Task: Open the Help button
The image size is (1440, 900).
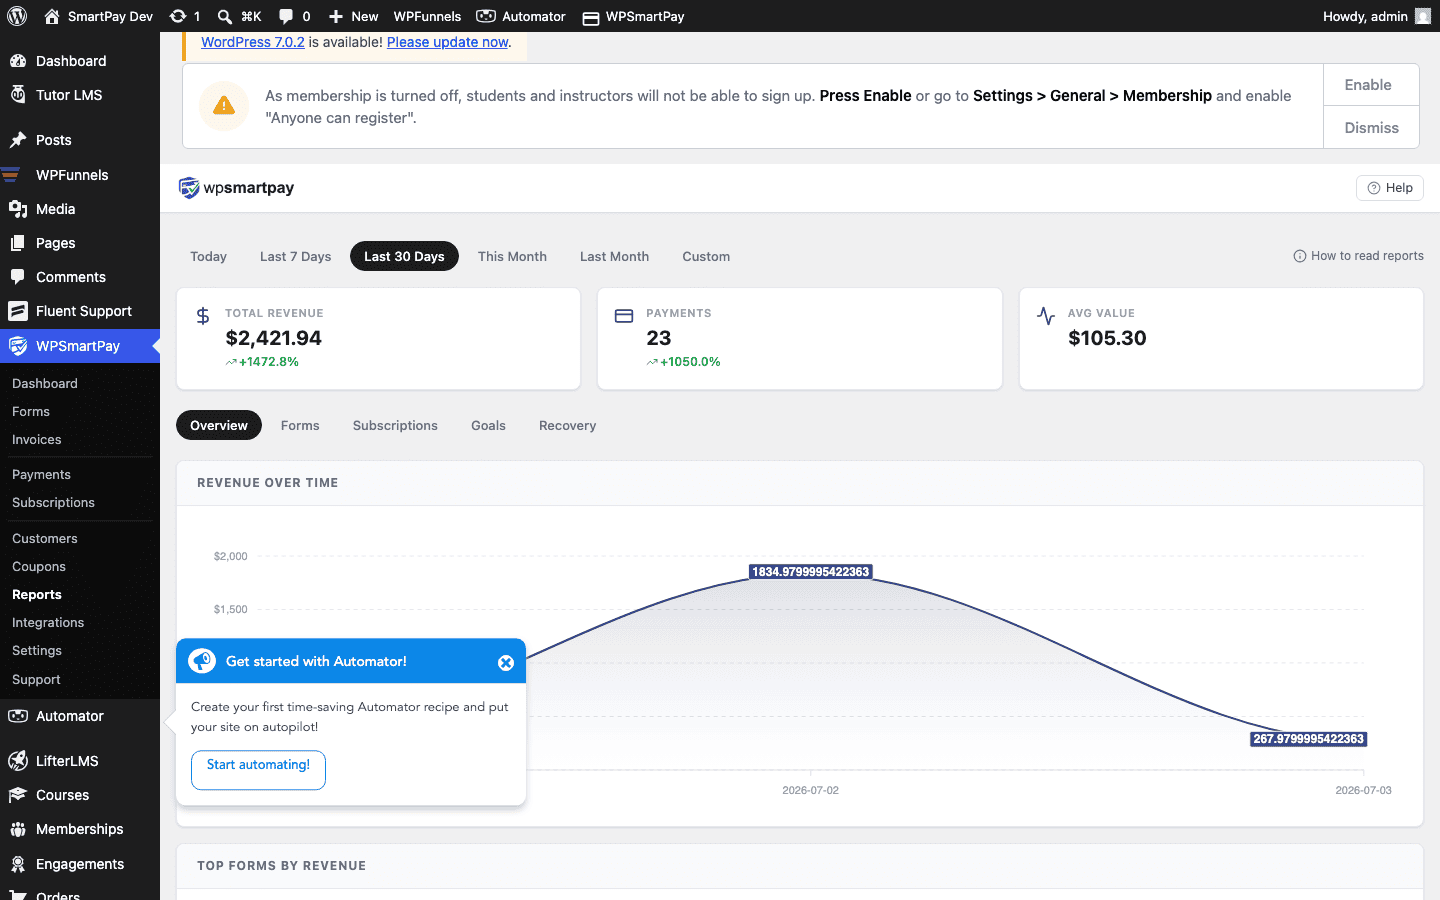Action: [1390, 188]
